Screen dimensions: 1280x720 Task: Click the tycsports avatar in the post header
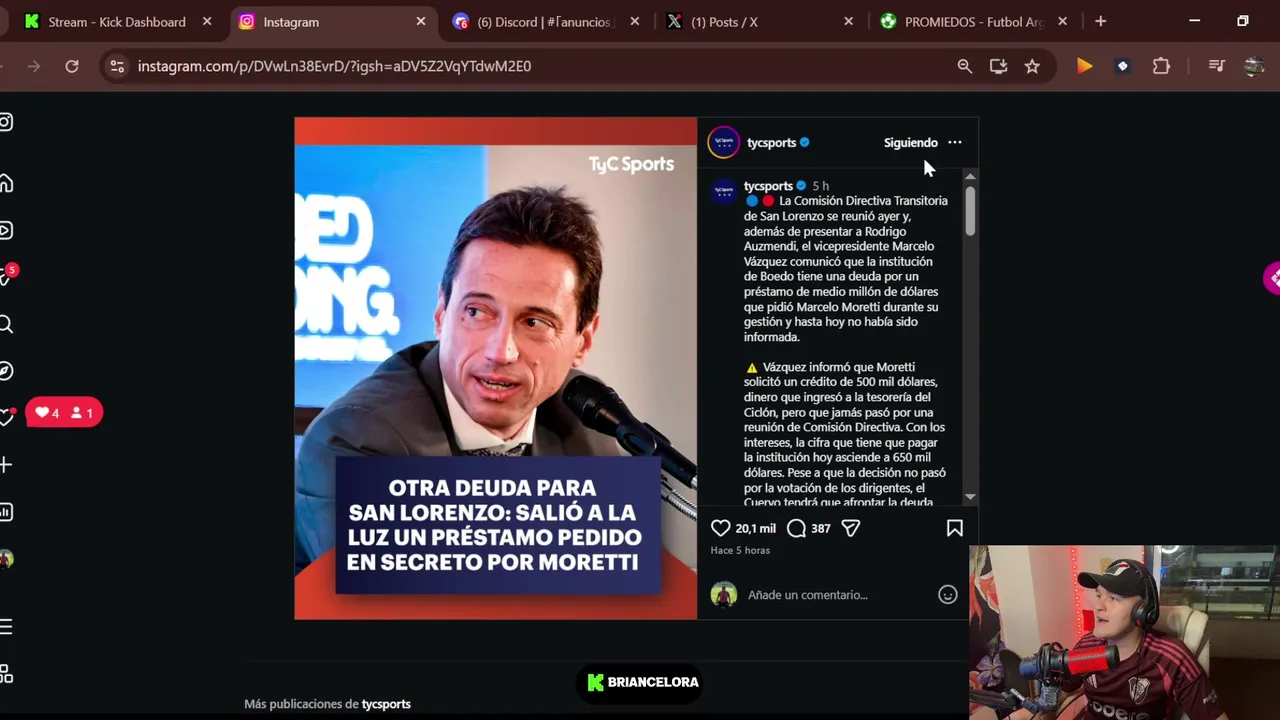click(x=724, y=143)
